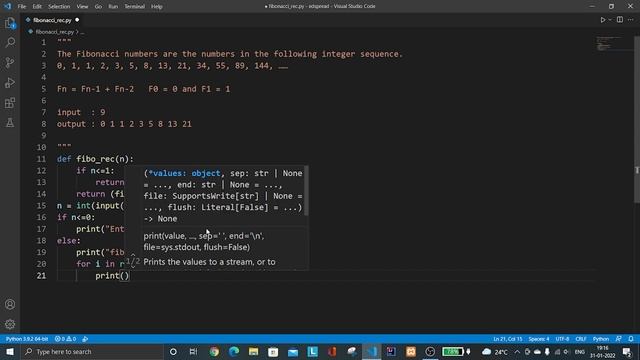Open the Go menu
Viewport: 640px width, 360px height.
(98, 7)
